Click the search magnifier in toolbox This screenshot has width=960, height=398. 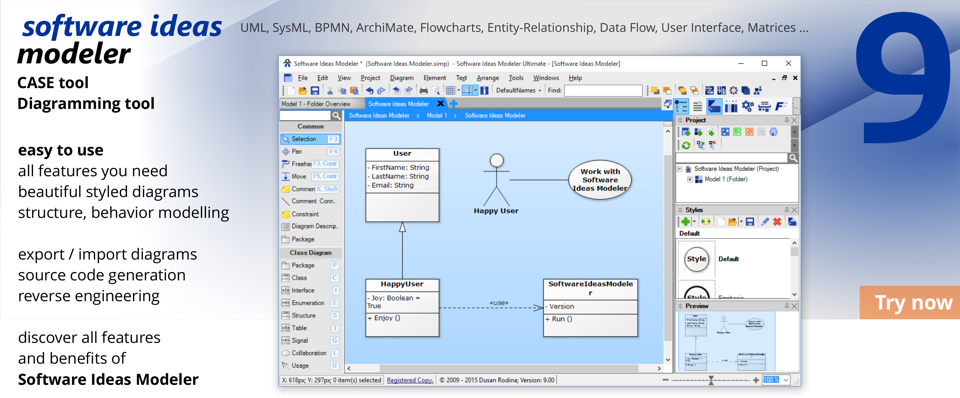(x=337, y=115)
